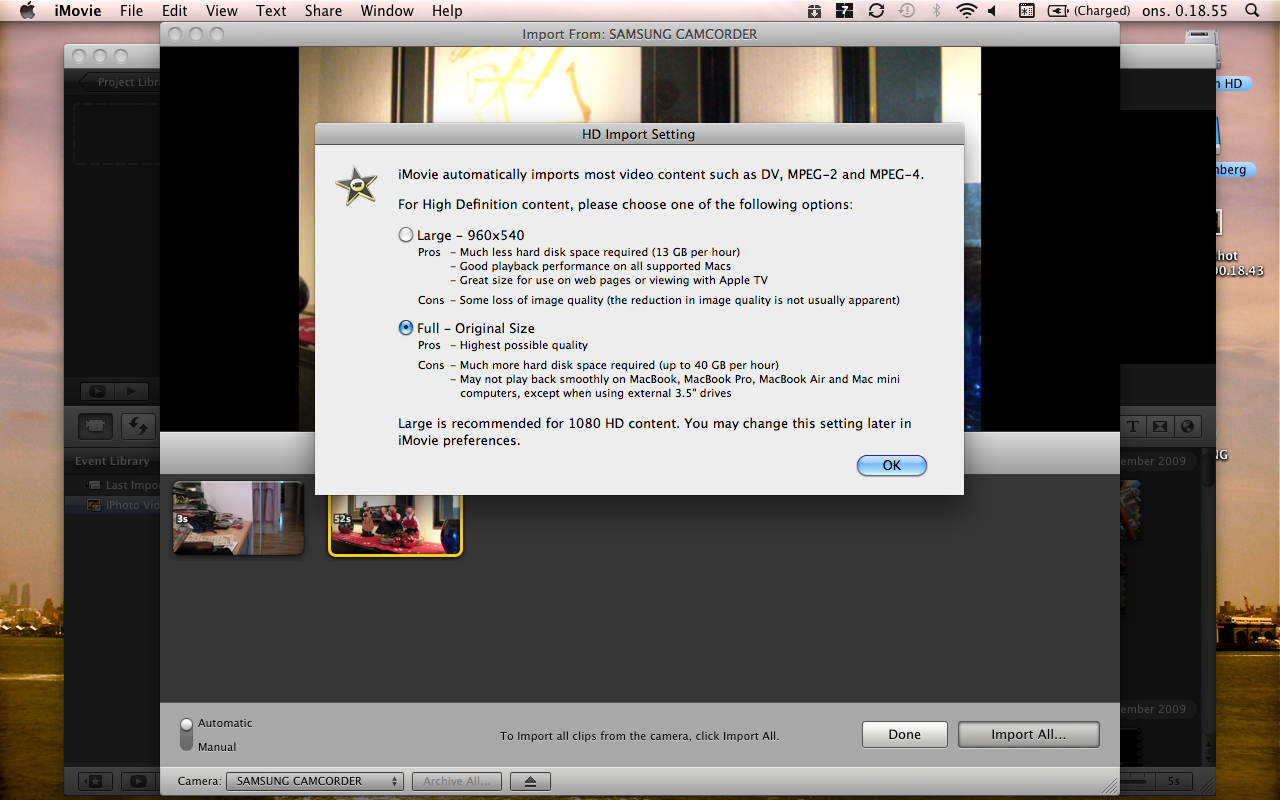This screenshot has width=1280, height=800.
Task: Open the Help menu
Action: coord(447,11)
